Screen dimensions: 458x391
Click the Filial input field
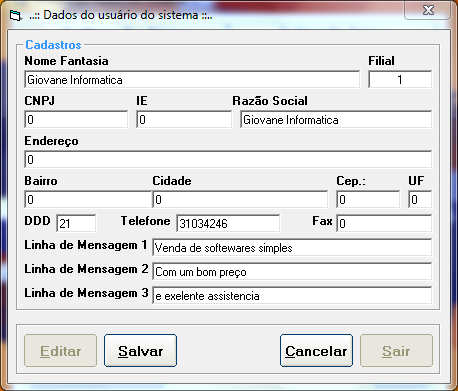[x=400, y=80]
